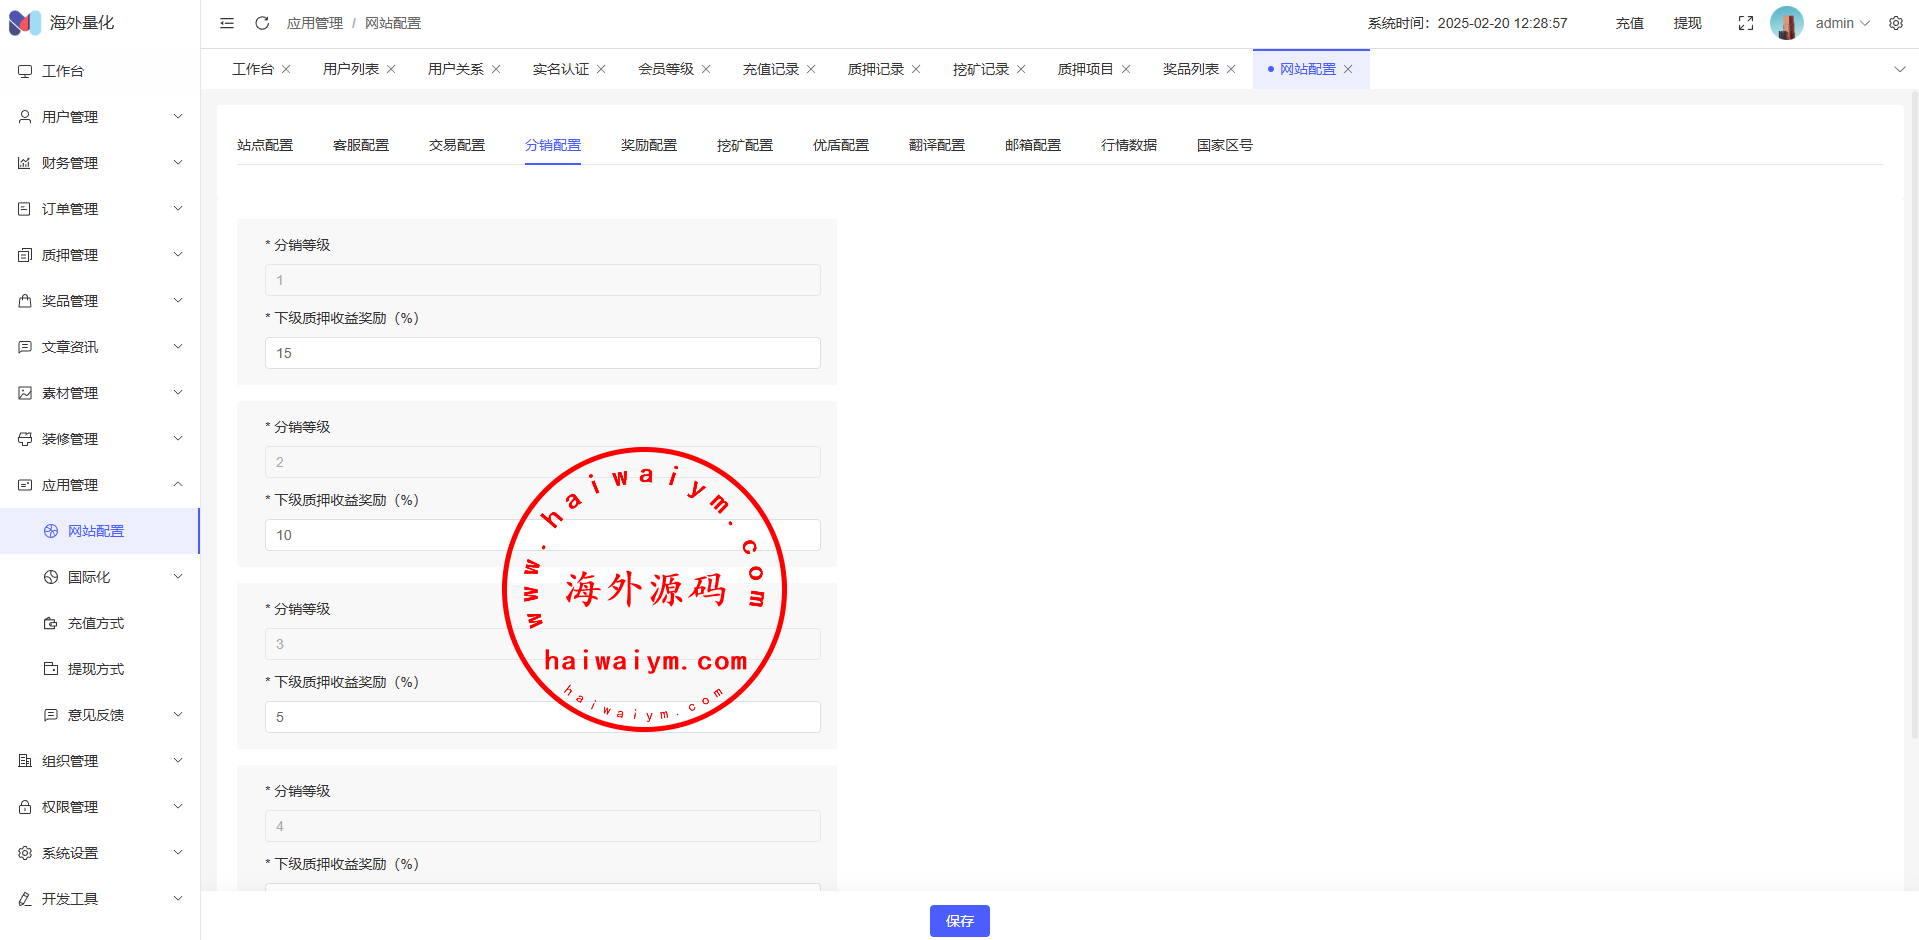Screen dimensions: 1919x940
Task: Close the 质押项目 tab
Action: pyautogui.click(x=1126, y=69)
